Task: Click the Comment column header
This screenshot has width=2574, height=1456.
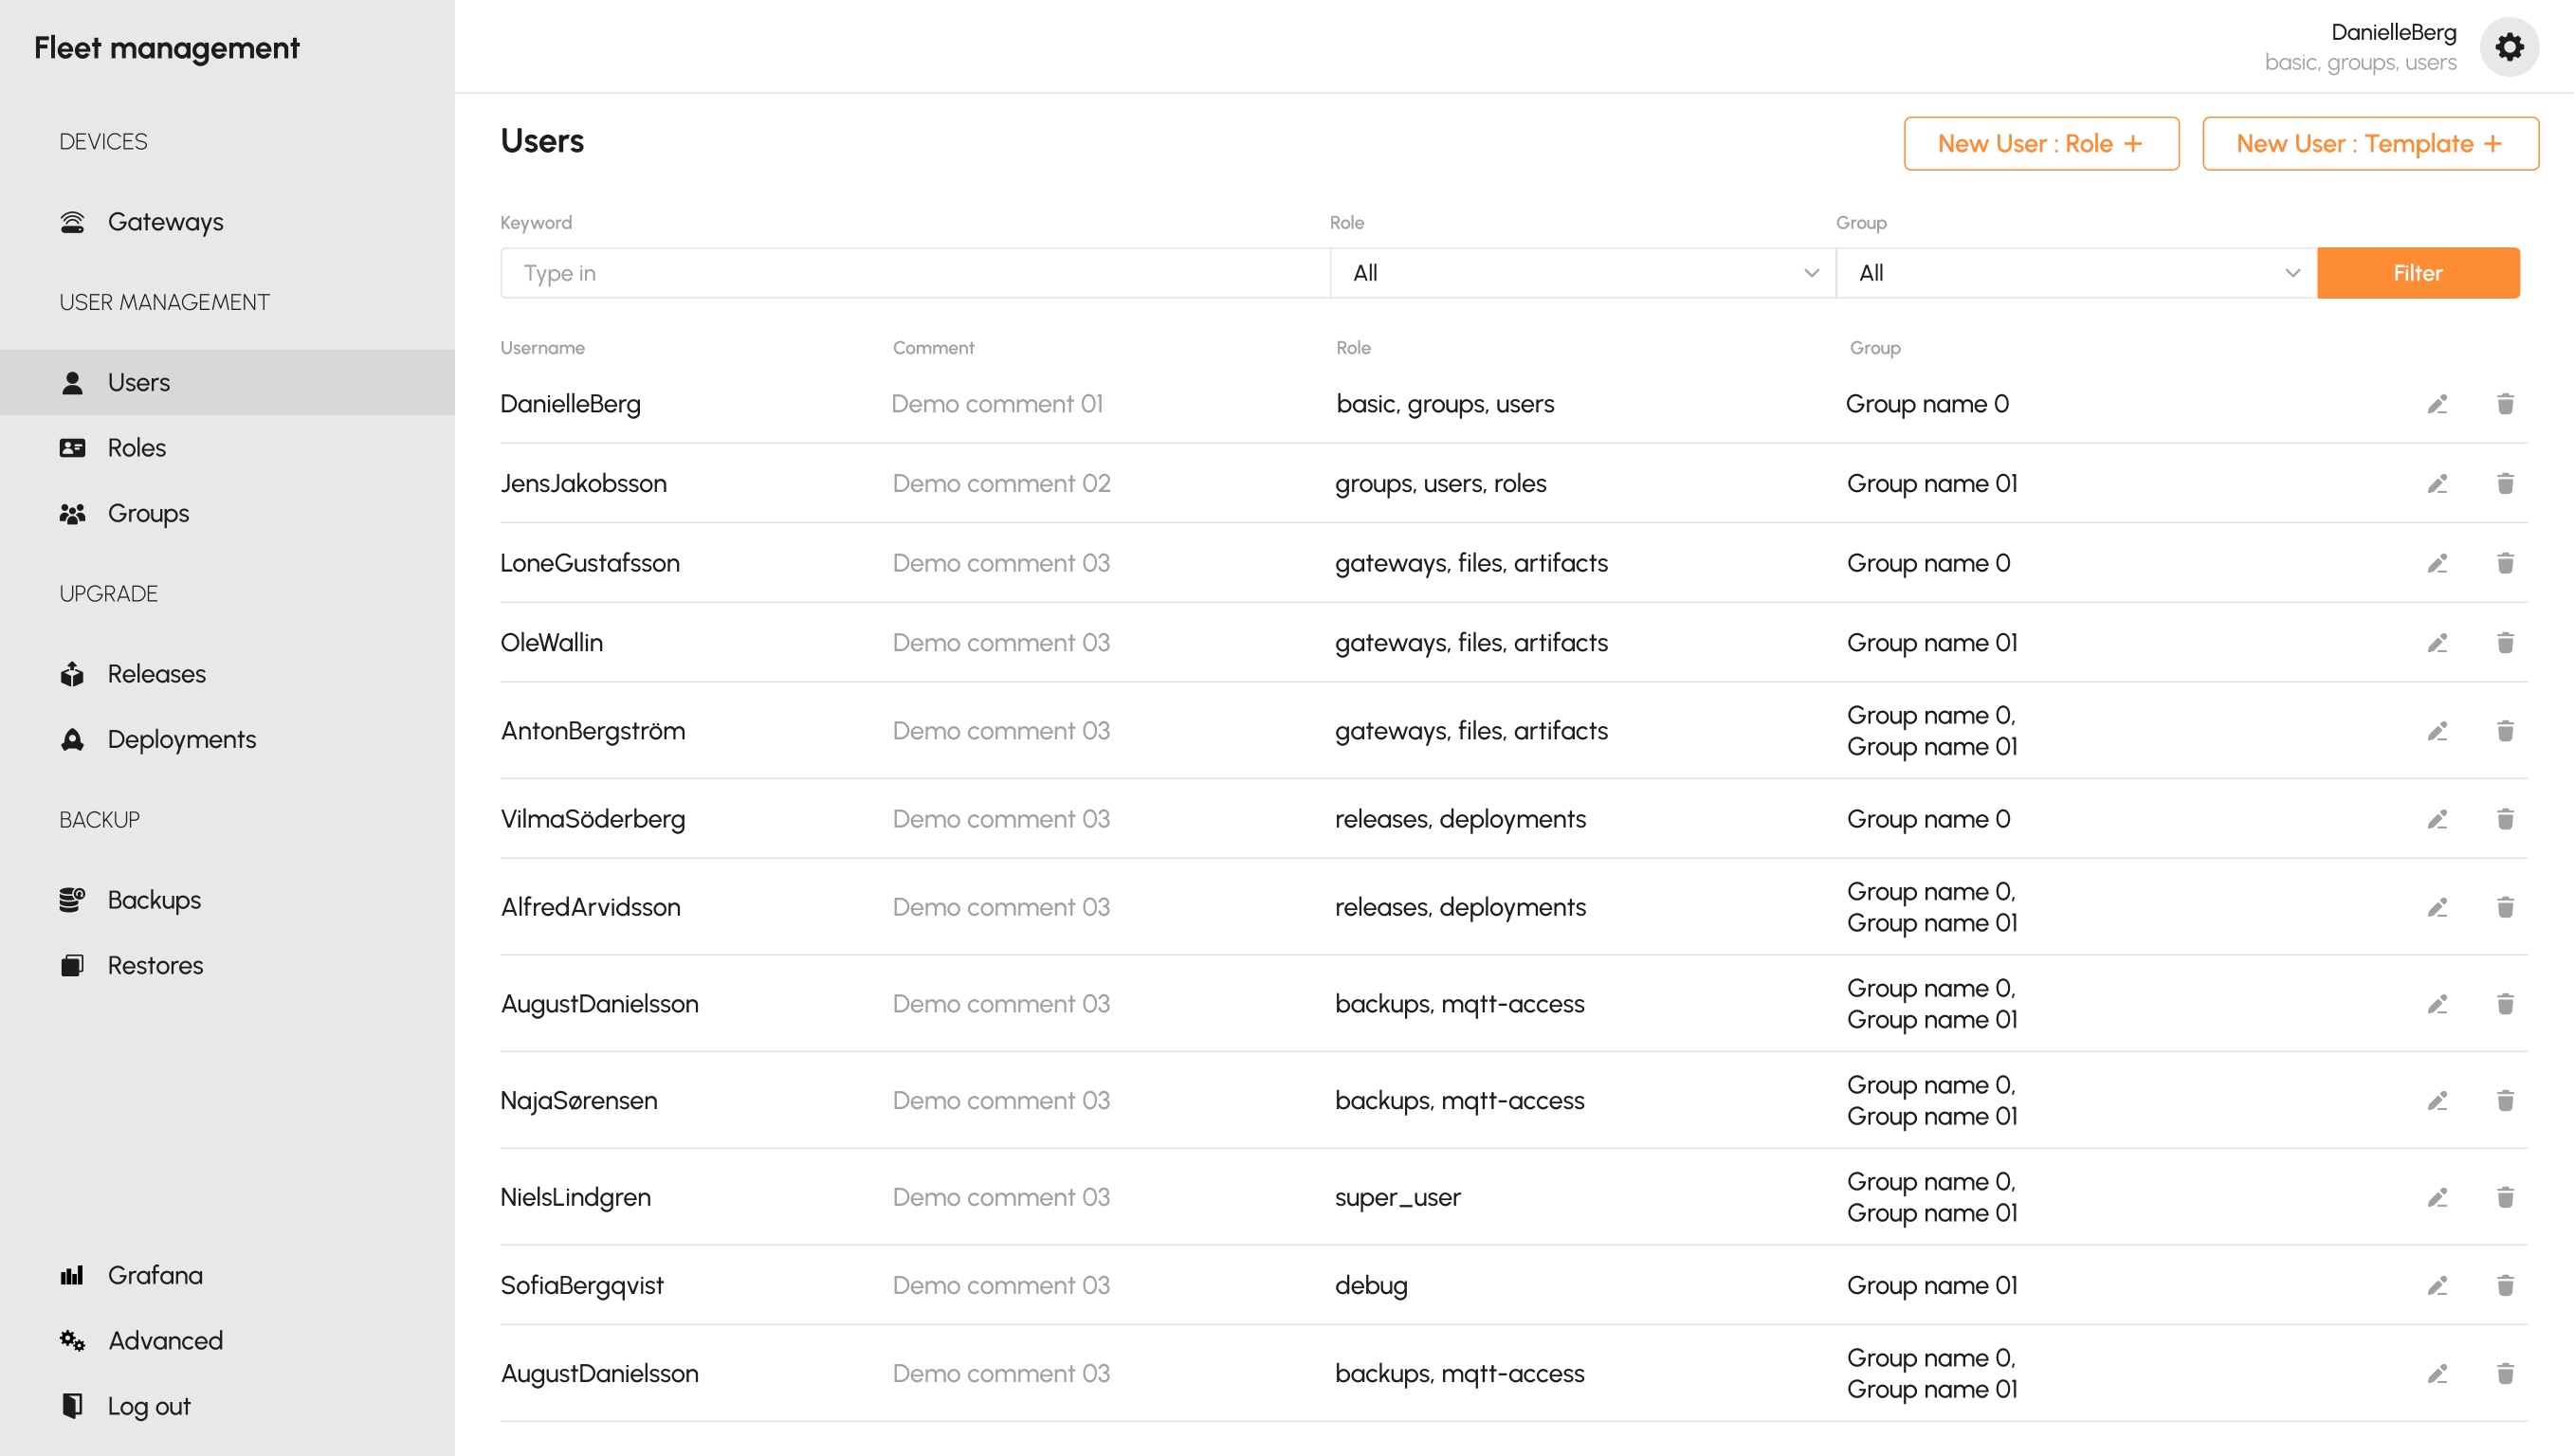Action: (933, 348)
